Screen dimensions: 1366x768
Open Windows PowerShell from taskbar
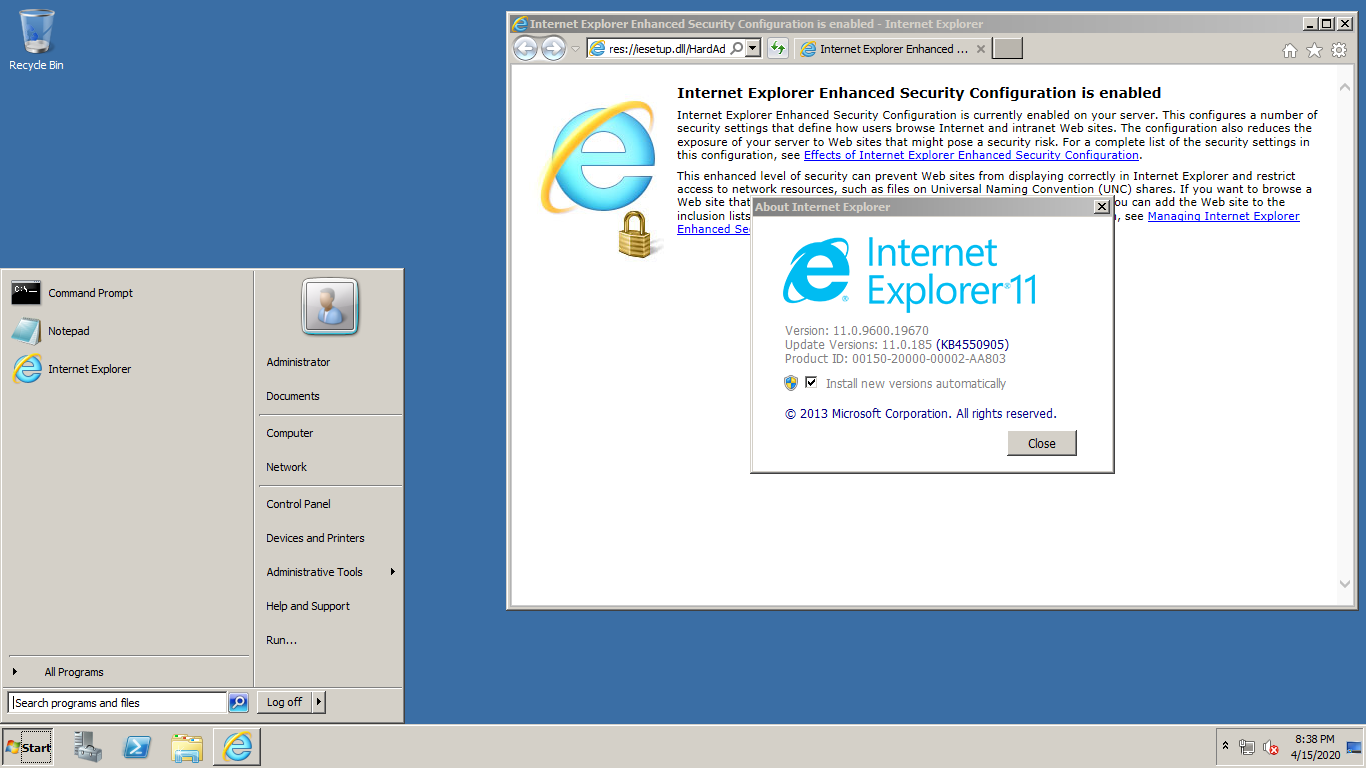pyautogui.click(x=137, y=747)
